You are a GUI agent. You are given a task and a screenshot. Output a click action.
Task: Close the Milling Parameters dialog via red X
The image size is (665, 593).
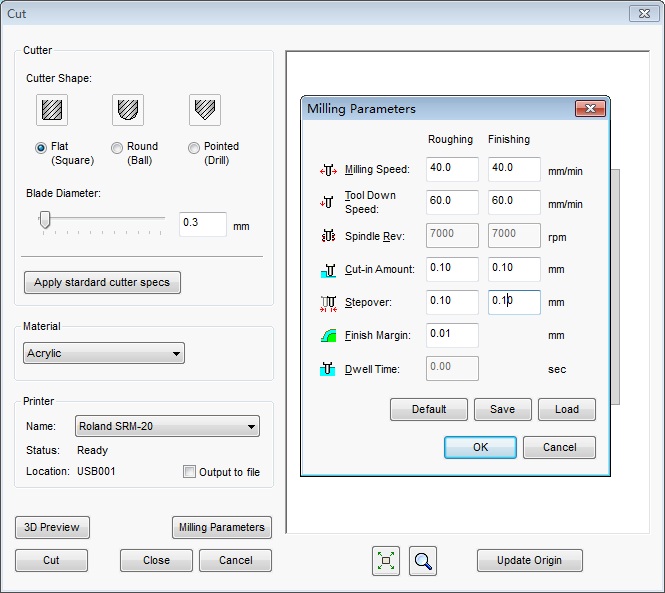(x=590, y=109)
